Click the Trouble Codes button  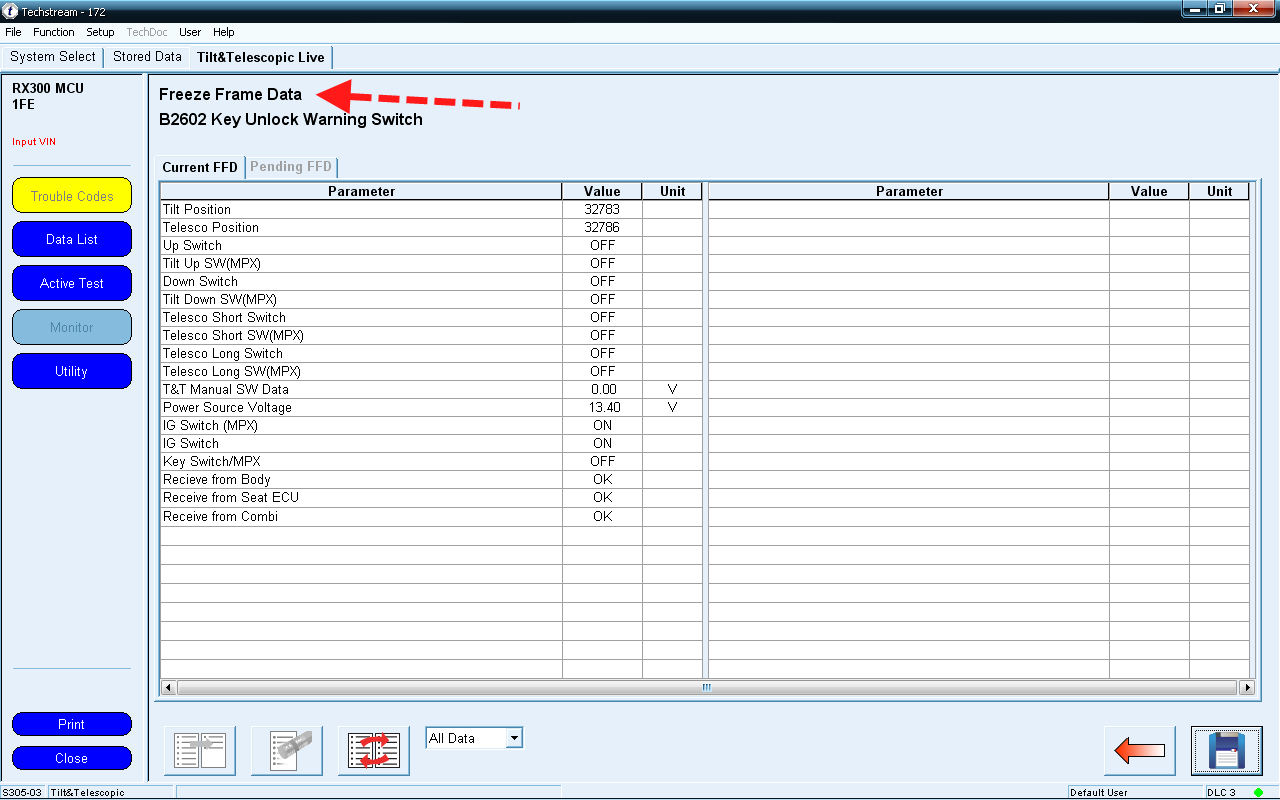point(72,196)
